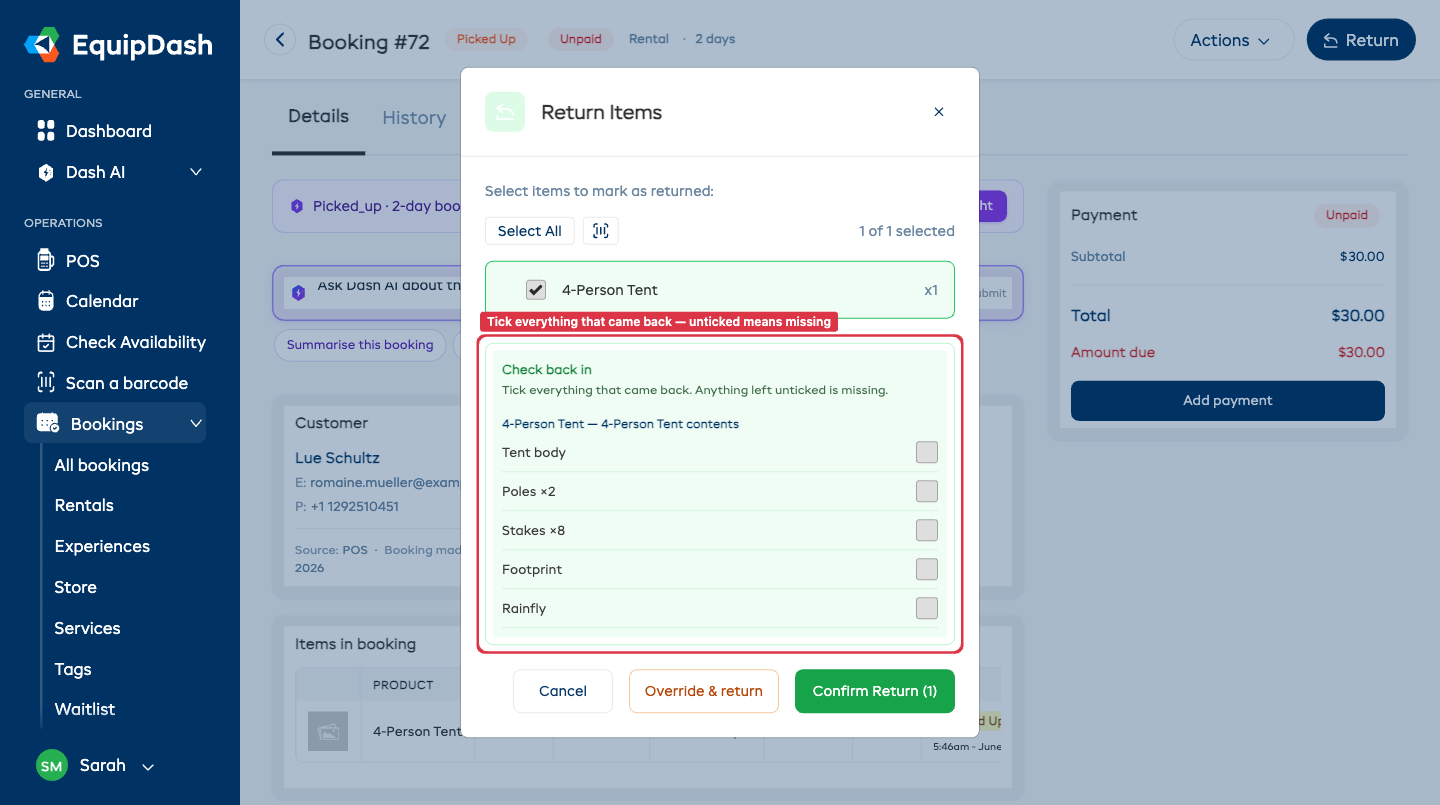The image size is (1440, 805).
Task: Open Waitlist in sidebar
Action: pyautogui.click(x=85, y=709)
